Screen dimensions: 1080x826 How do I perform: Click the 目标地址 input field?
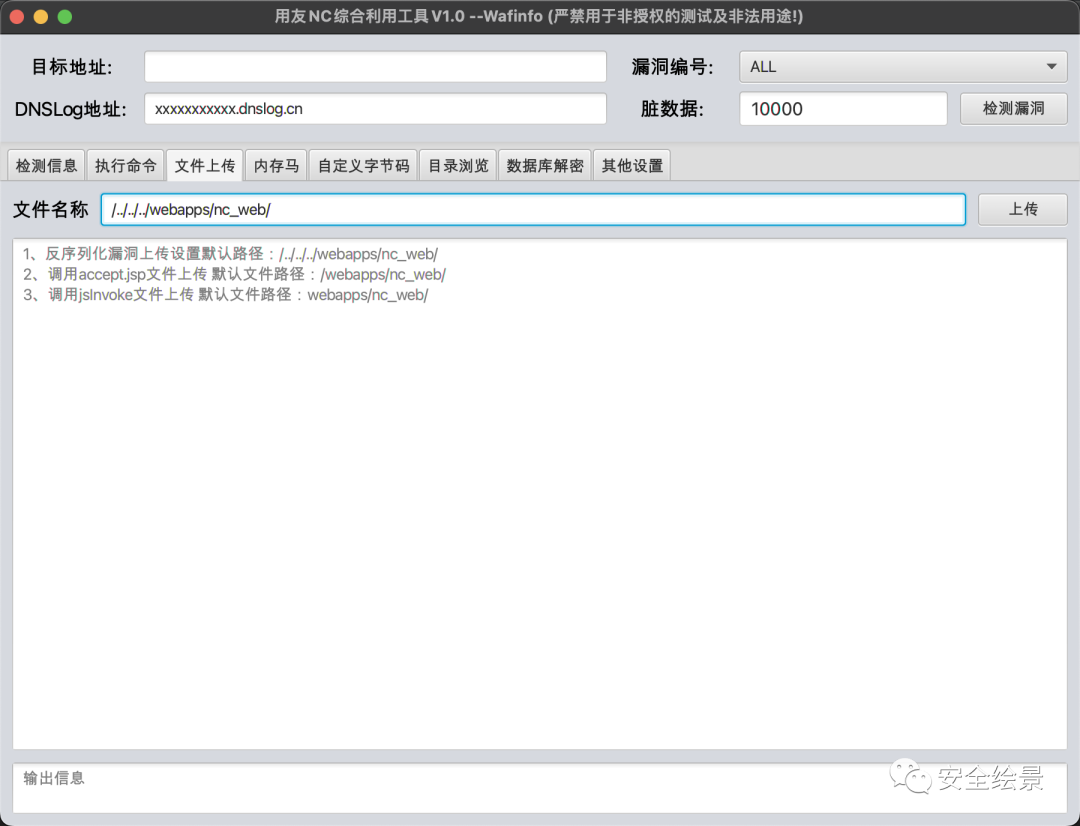click(375, 67)
